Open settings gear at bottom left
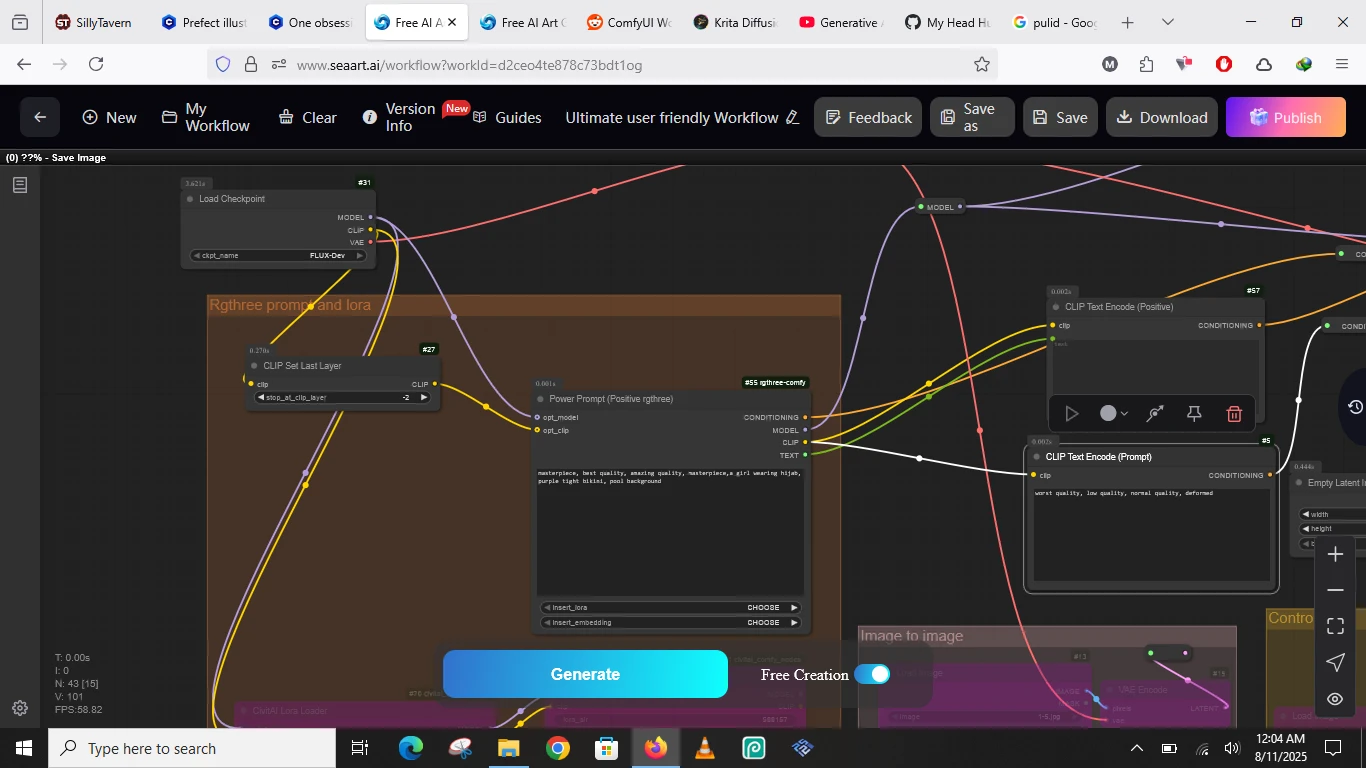This screenshot has height=768, width=1366. click(20, 708)
